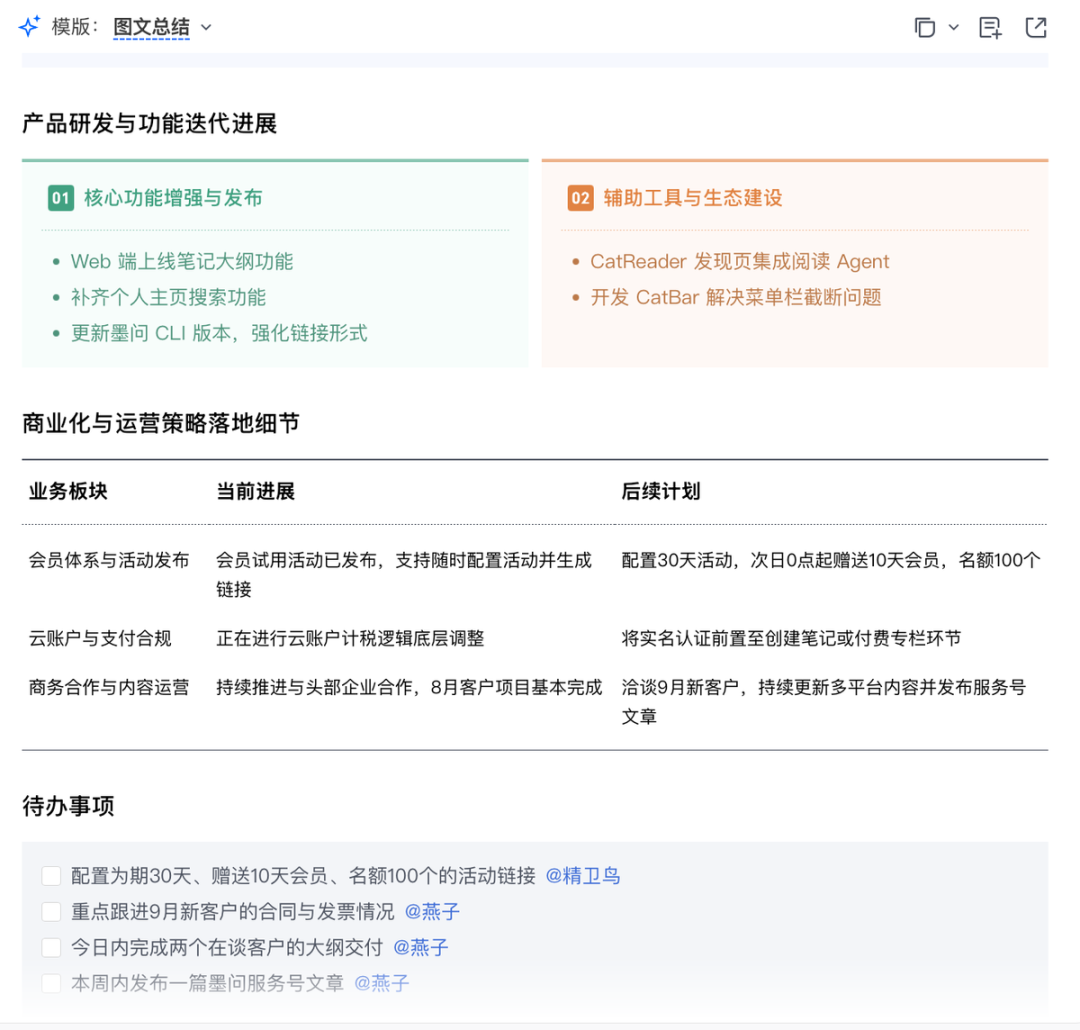Click @燕子 mention on 合同与发票情况 item
The height and width of the screenshot is (1030, 1080).
(432, 911)
